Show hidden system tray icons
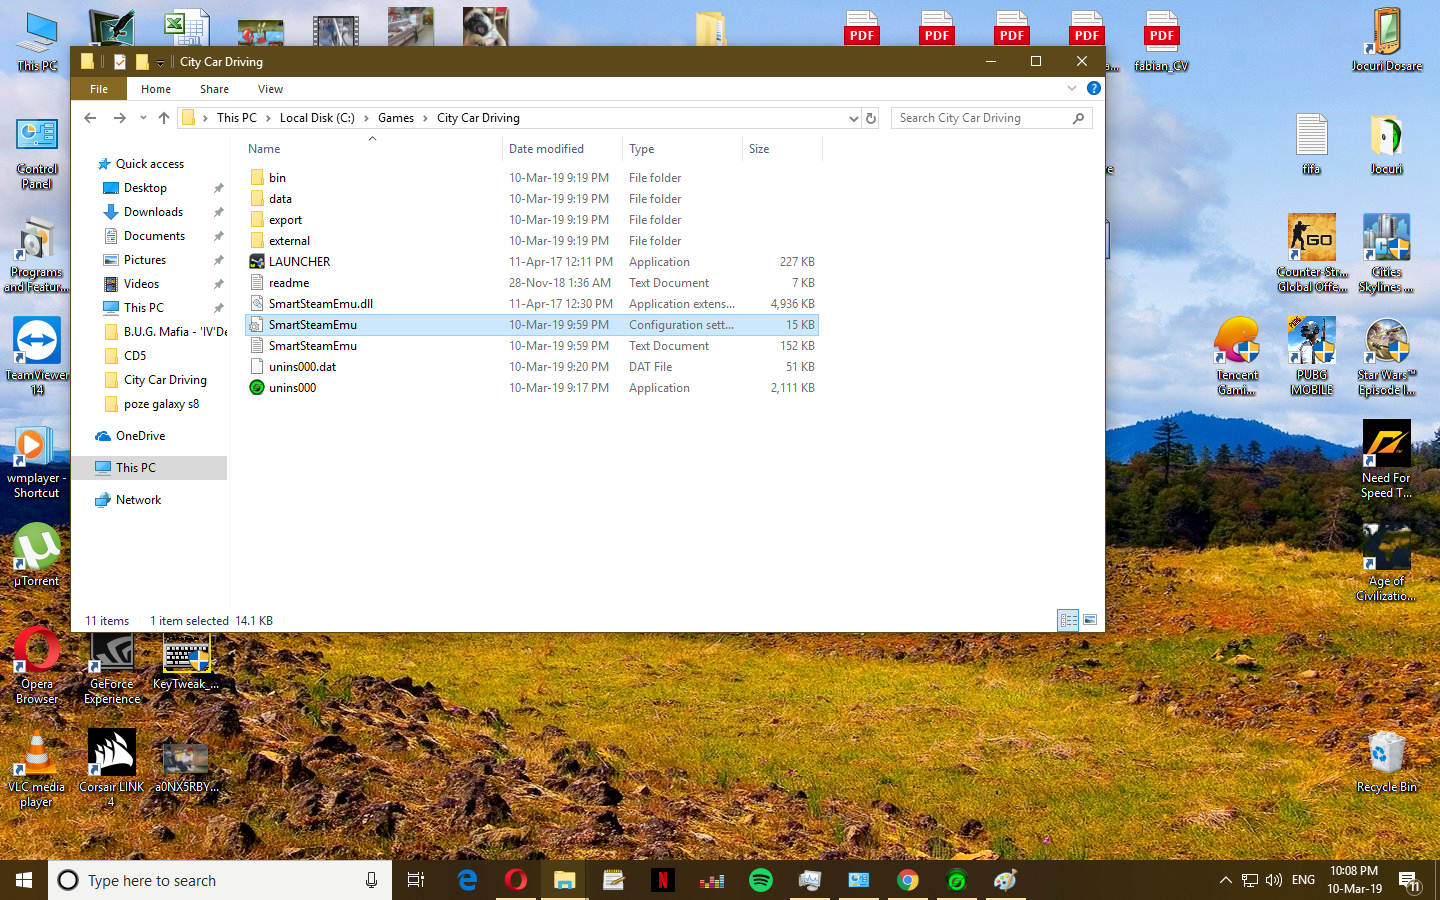Image resolution: width=1440 pixels, height=900 pixels. (1225, 880)
